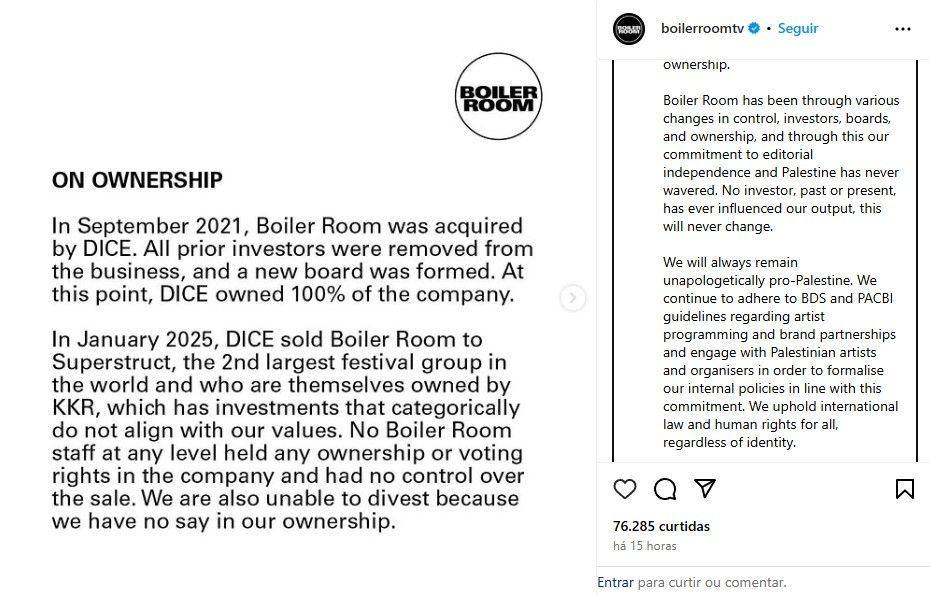This screenshot has width=930, height=595.
Task: Follow the account with the Seguir button
Action: point(798,29)
